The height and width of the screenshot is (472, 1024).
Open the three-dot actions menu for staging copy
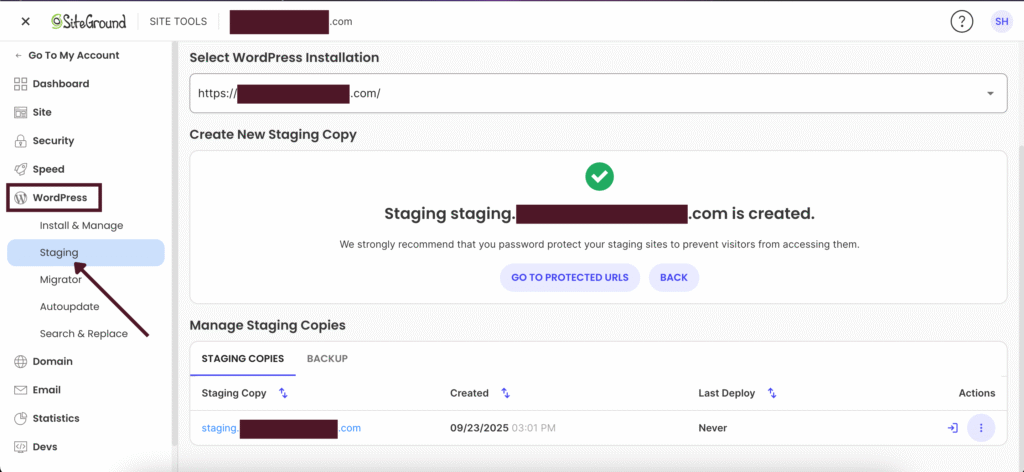point(981,428)
